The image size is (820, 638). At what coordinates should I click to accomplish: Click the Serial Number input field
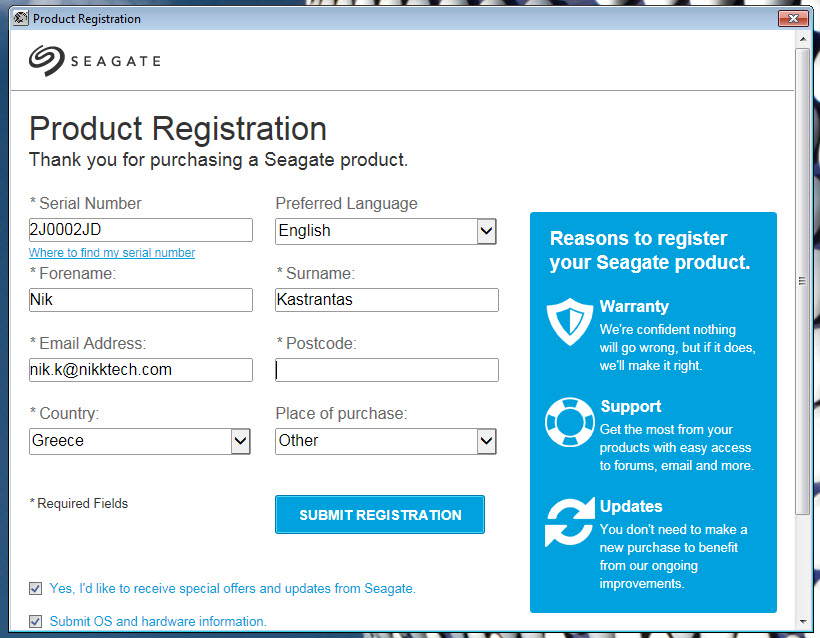tap(141, 230)
